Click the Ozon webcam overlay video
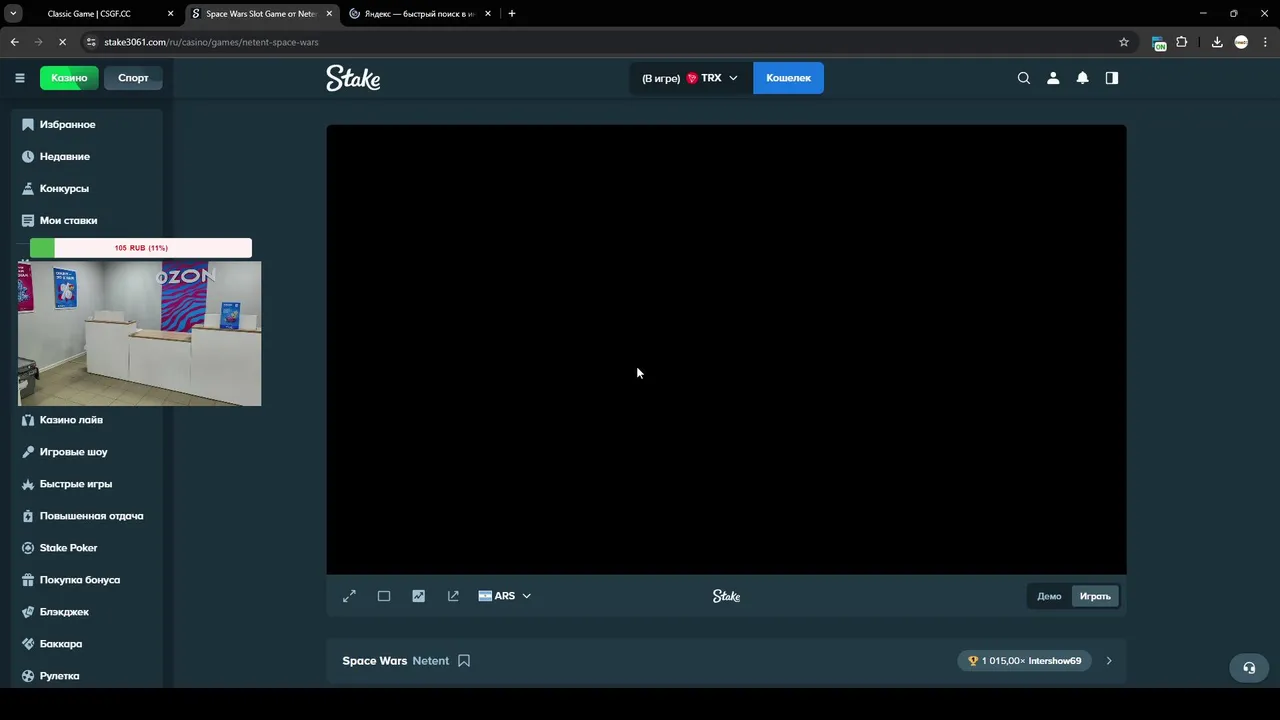Viewport: 1280px width, 720px height. pos(139,334)
